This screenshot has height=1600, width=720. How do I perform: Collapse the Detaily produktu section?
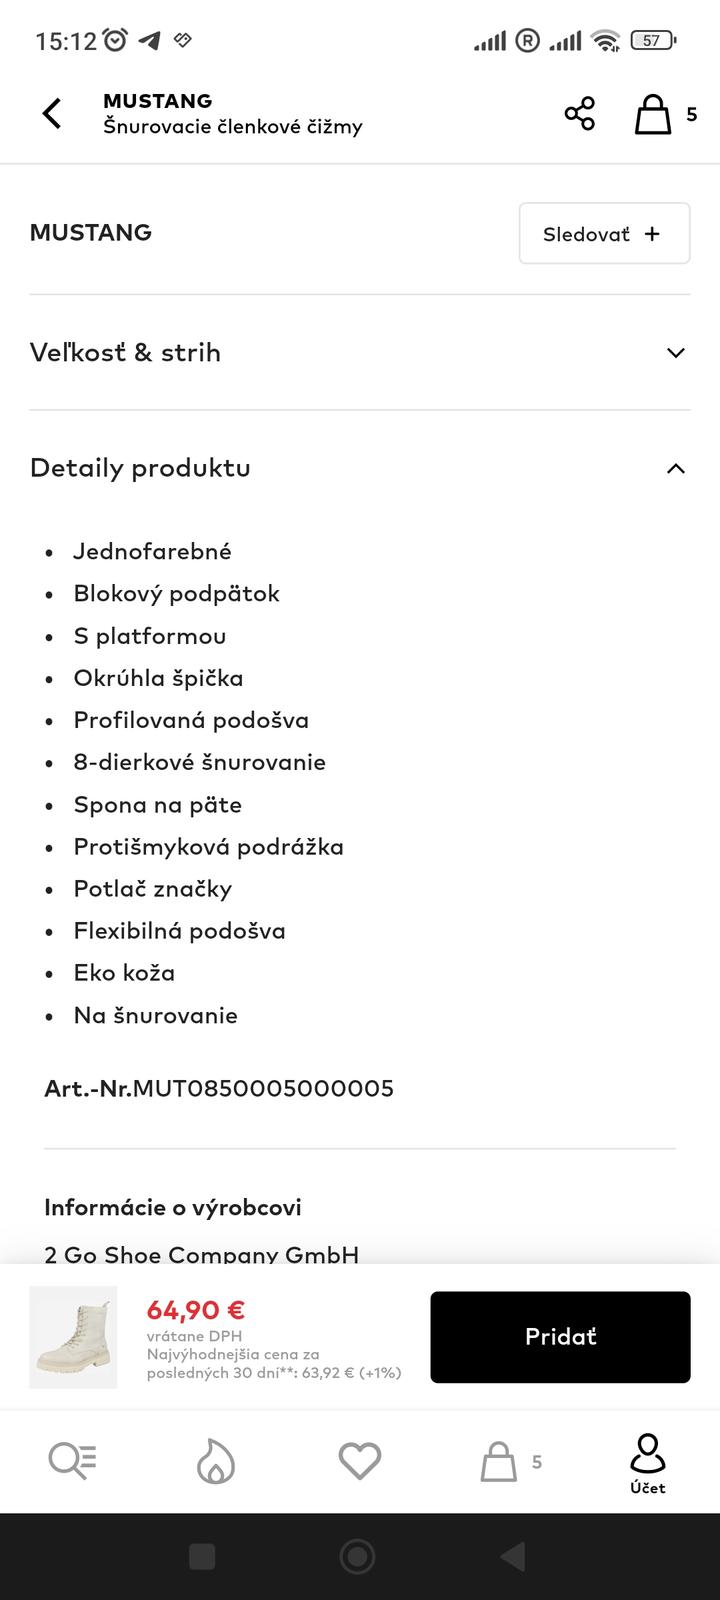click(360, 468)
